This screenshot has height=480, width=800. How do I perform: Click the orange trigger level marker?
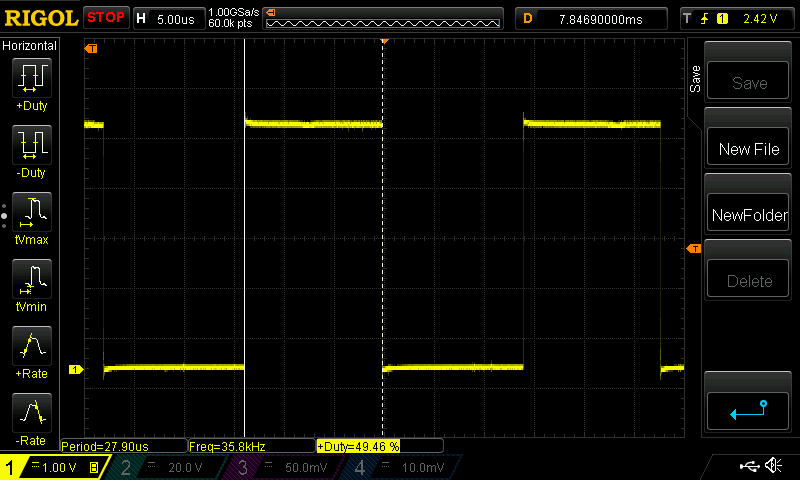point(691,248)
